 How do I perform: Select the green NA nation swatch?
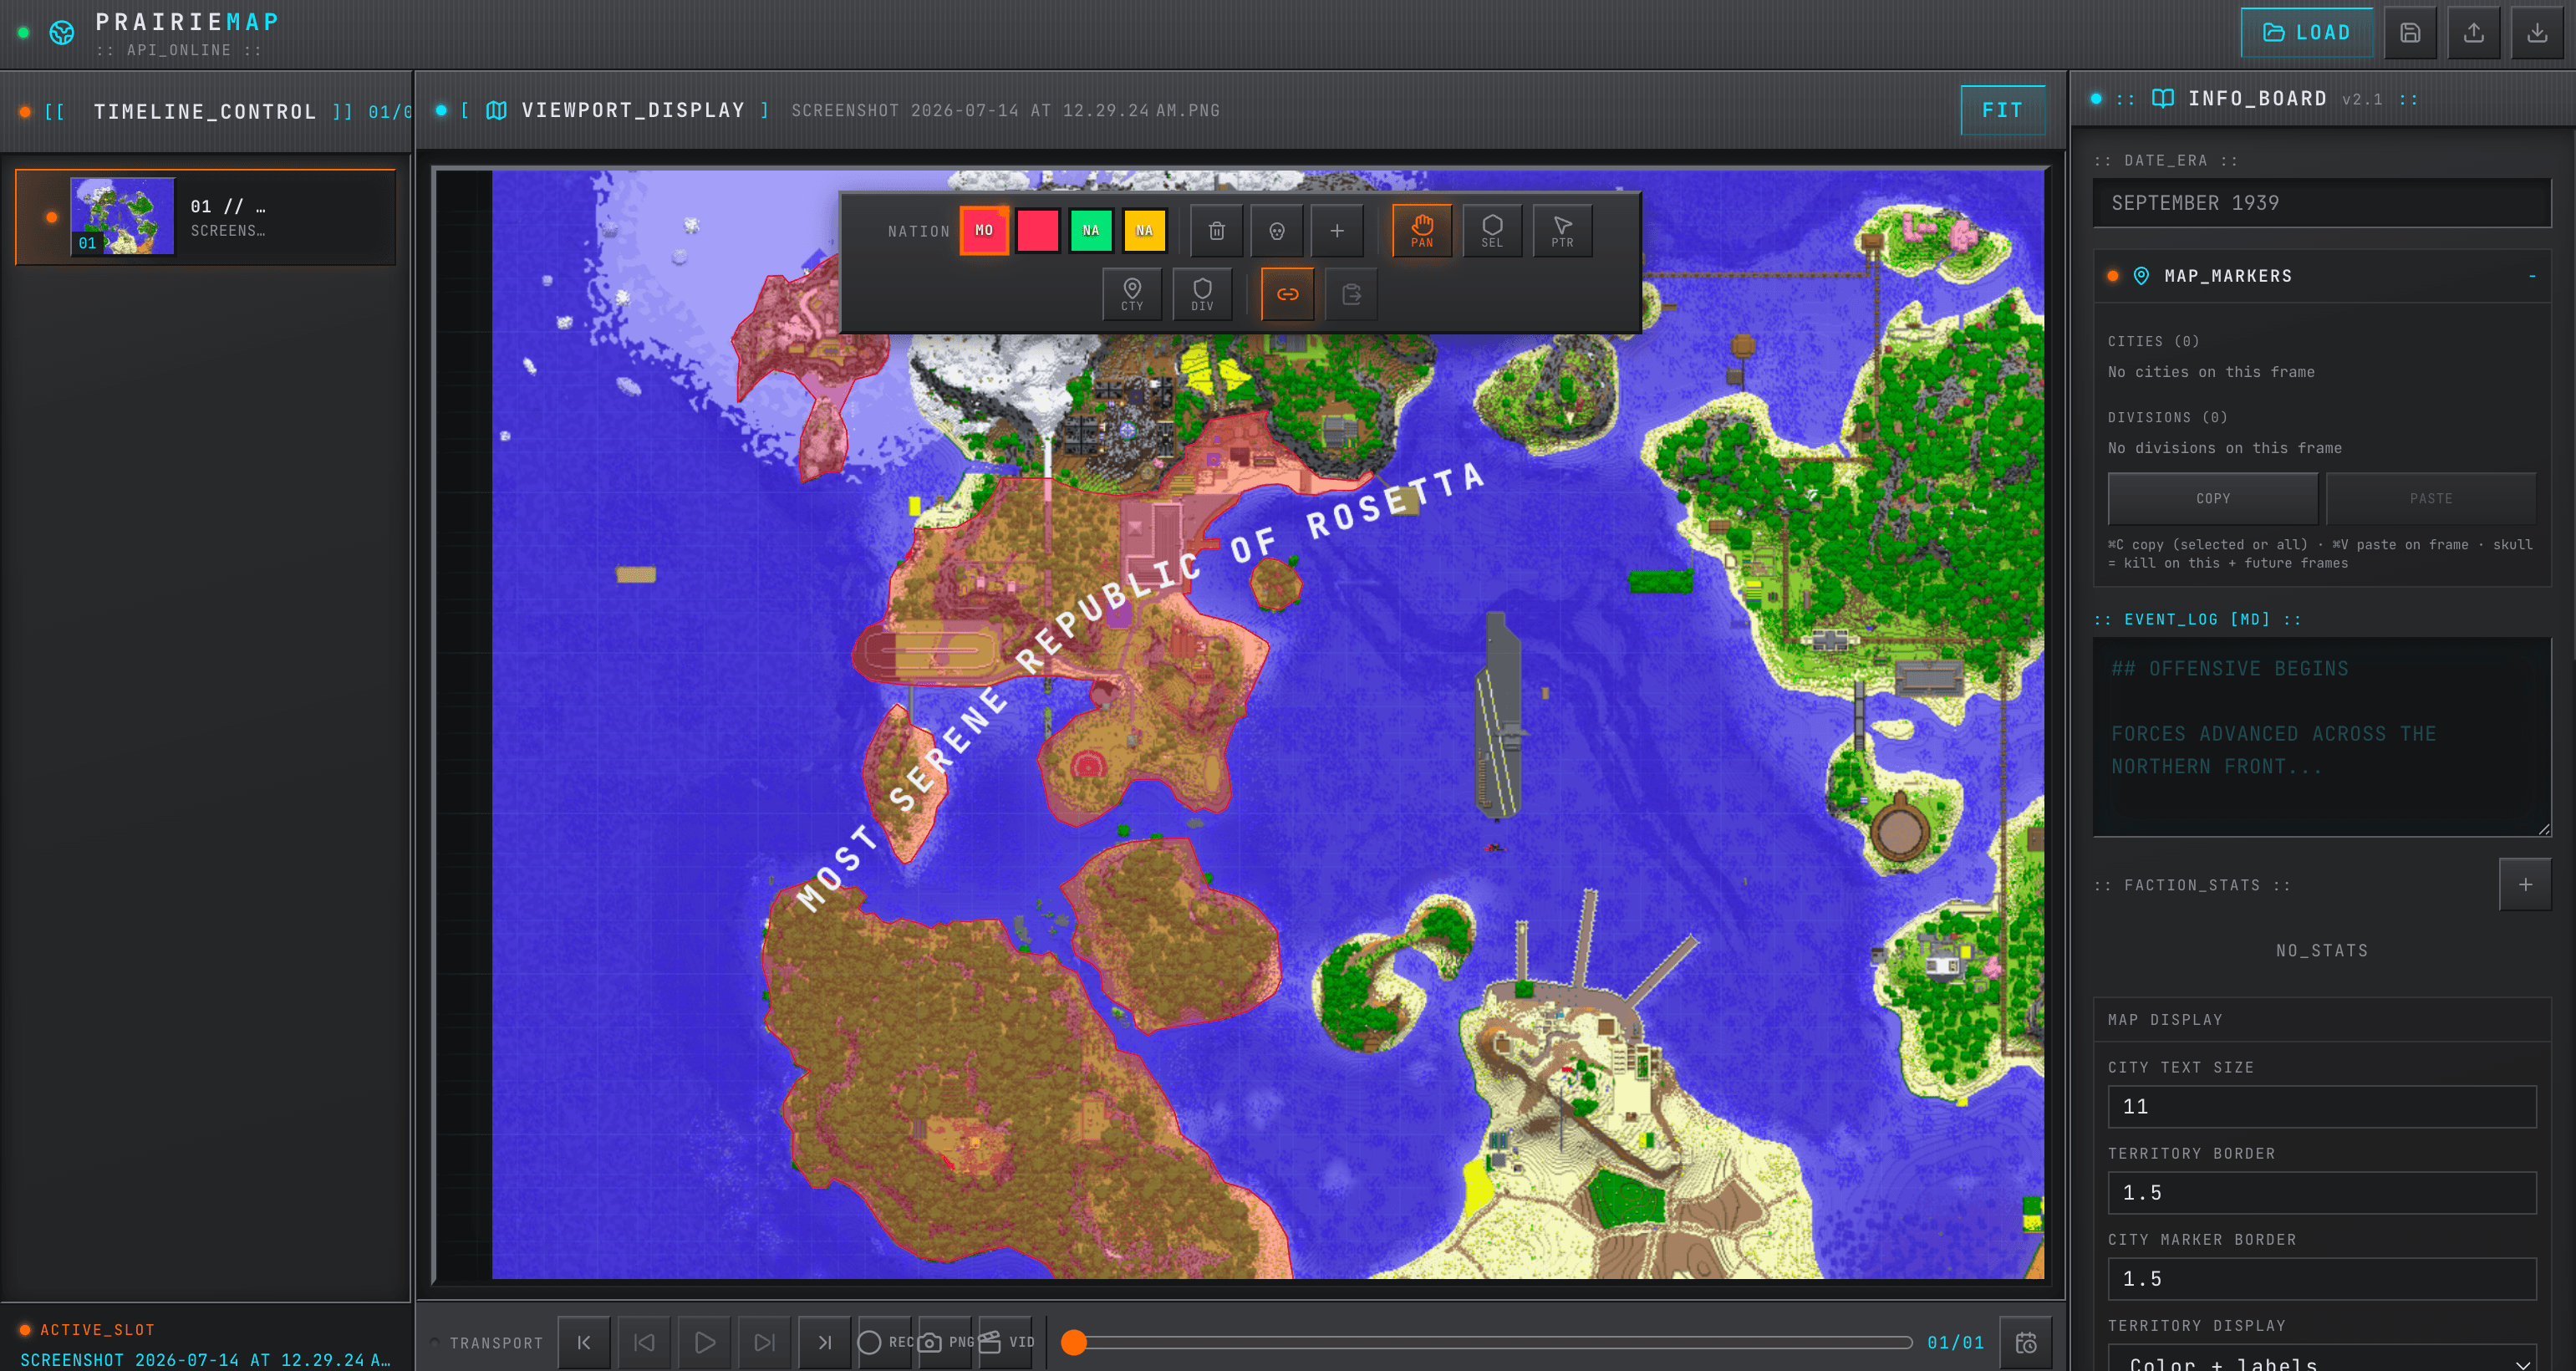[1091, 231]
